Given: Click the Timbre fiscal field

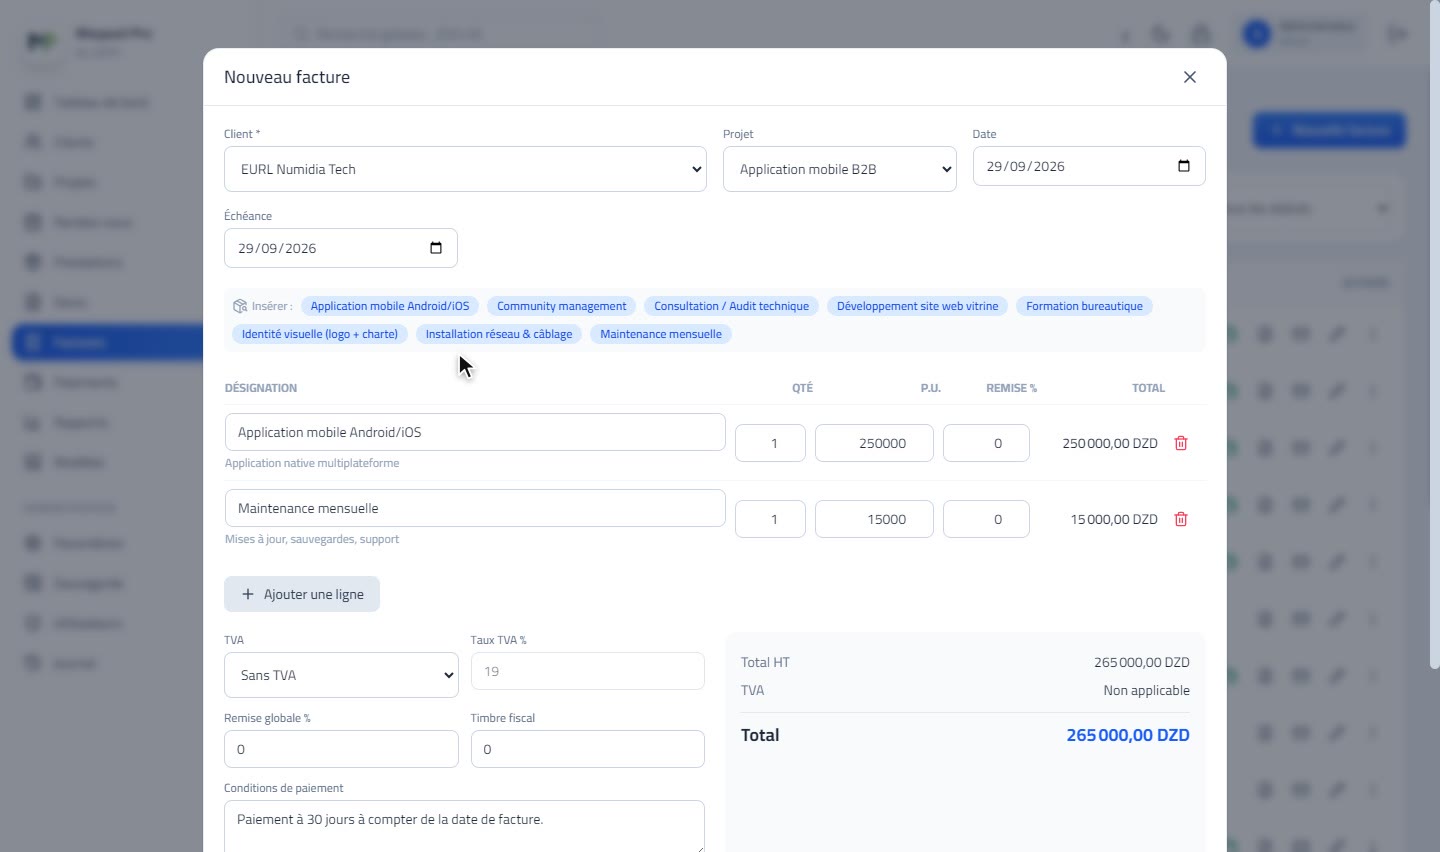Looking at the screenshot, I should (588, 749).
